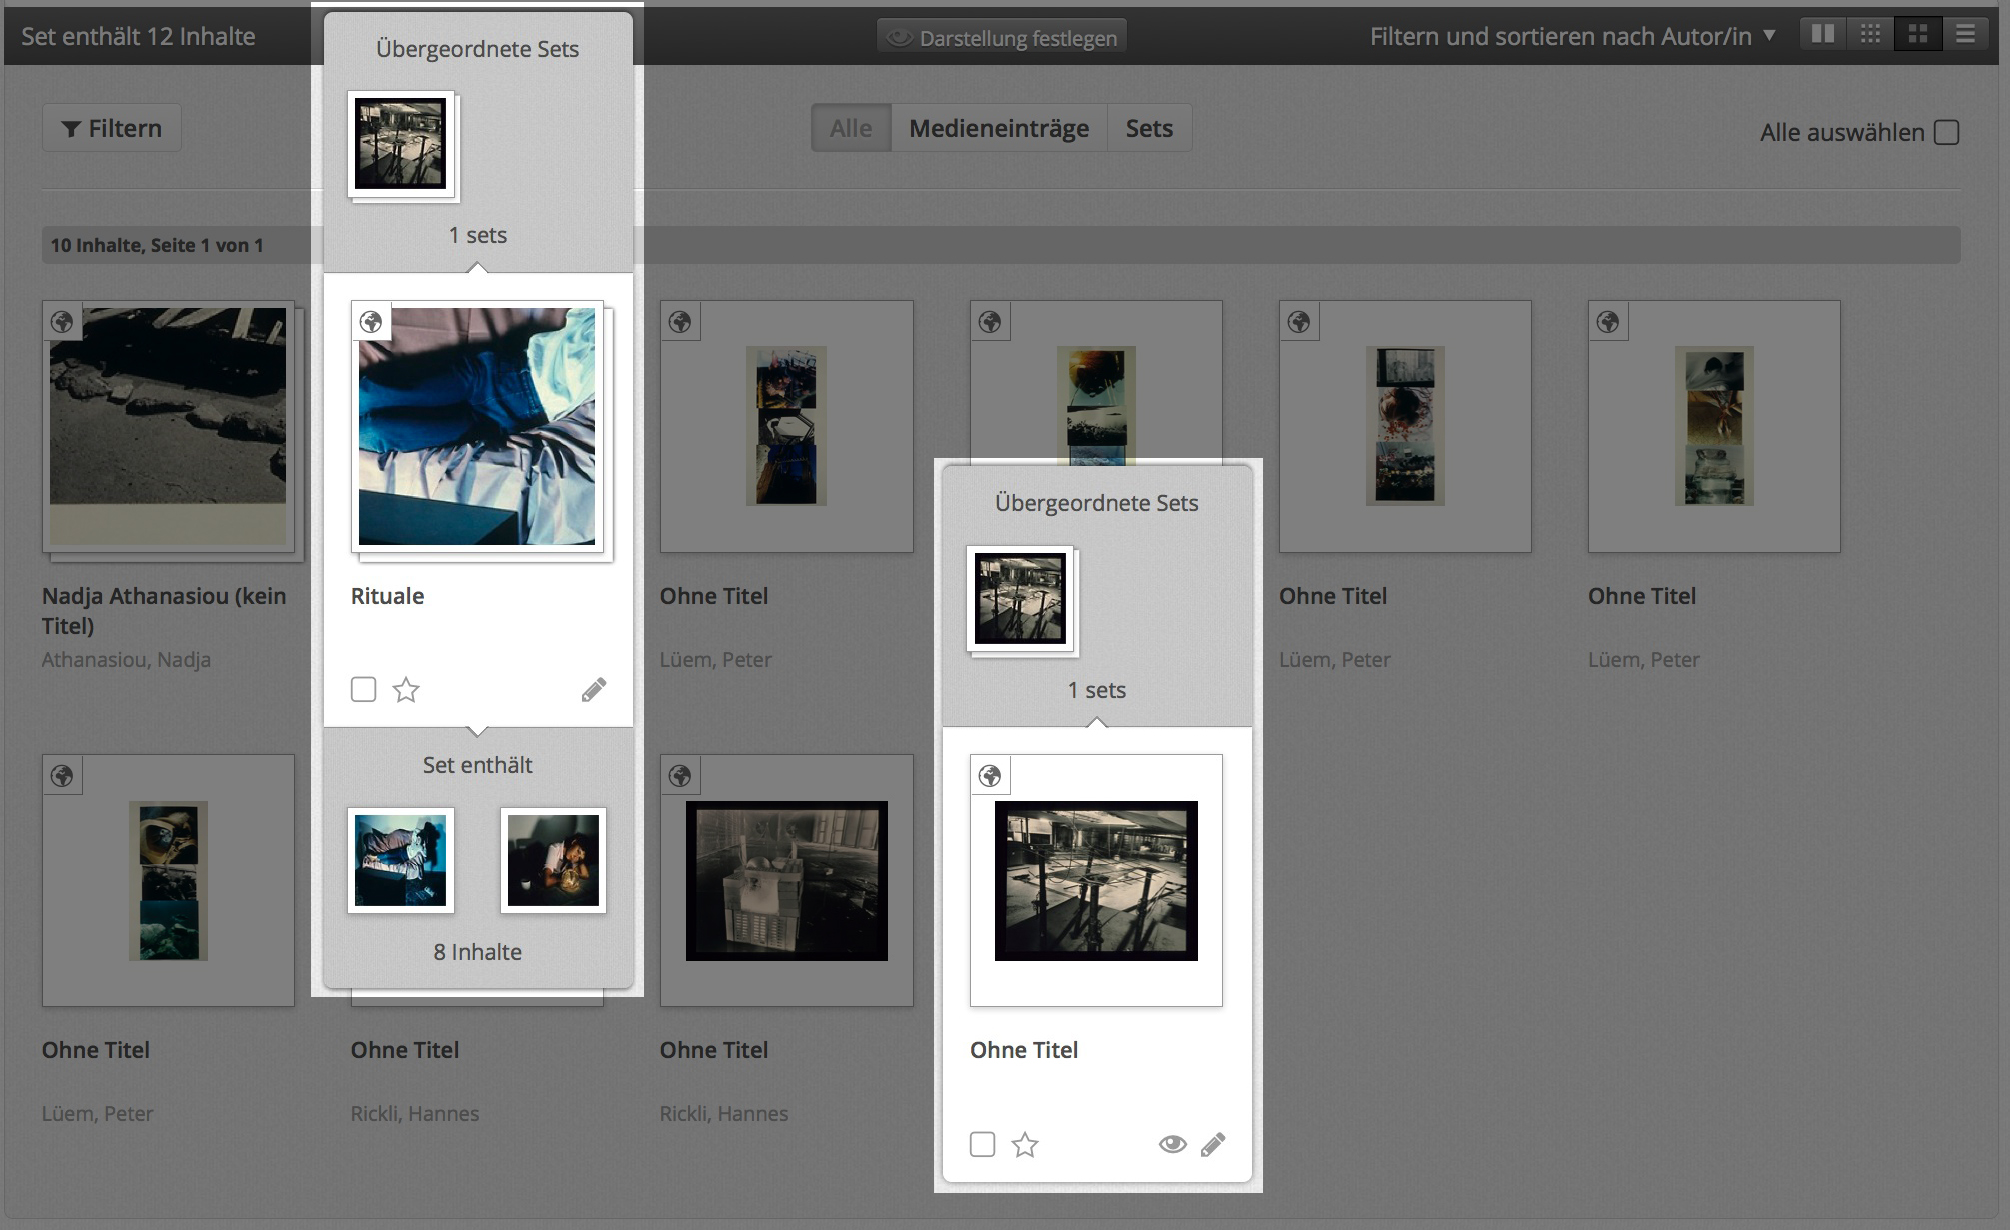Select the large grid view icon

pyautogui.click(x=1917, y=34)
